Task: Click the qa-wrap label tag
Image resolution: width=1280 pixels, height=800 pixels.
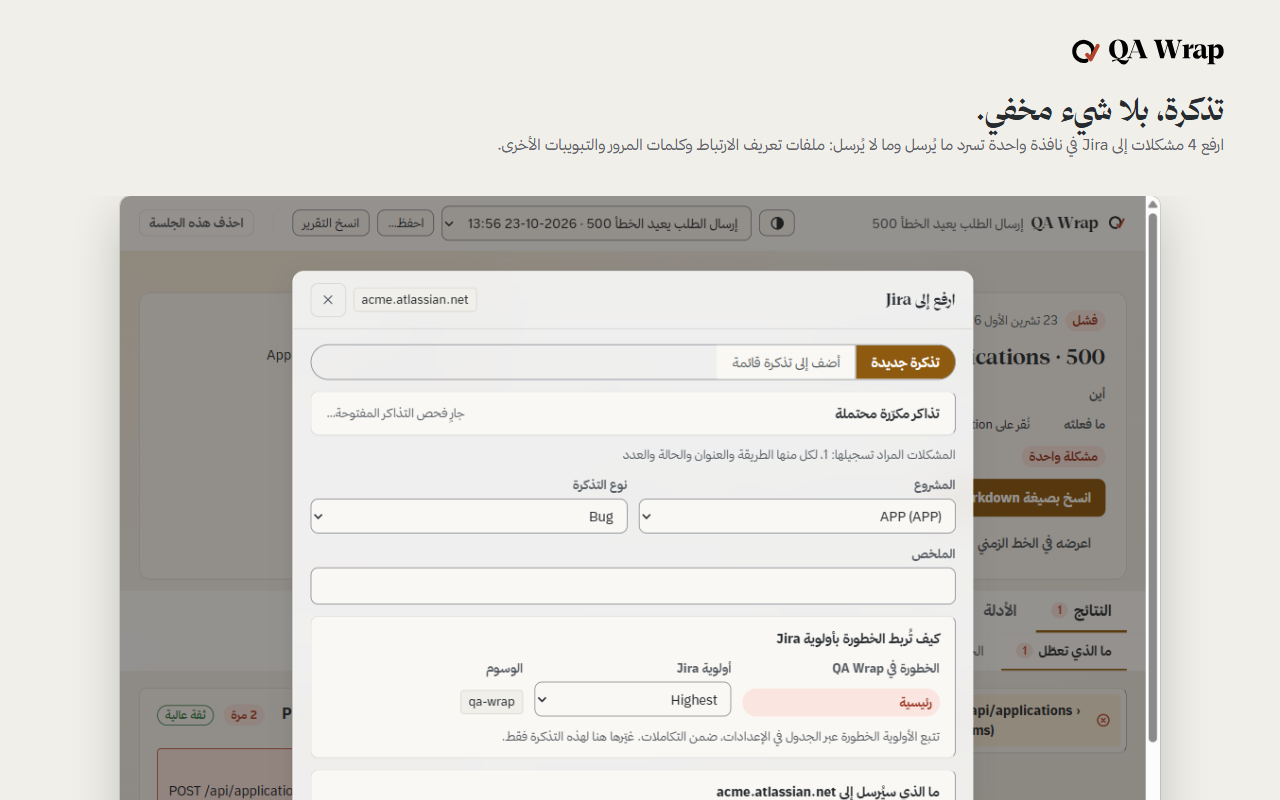Action: (x=492, y=701)
